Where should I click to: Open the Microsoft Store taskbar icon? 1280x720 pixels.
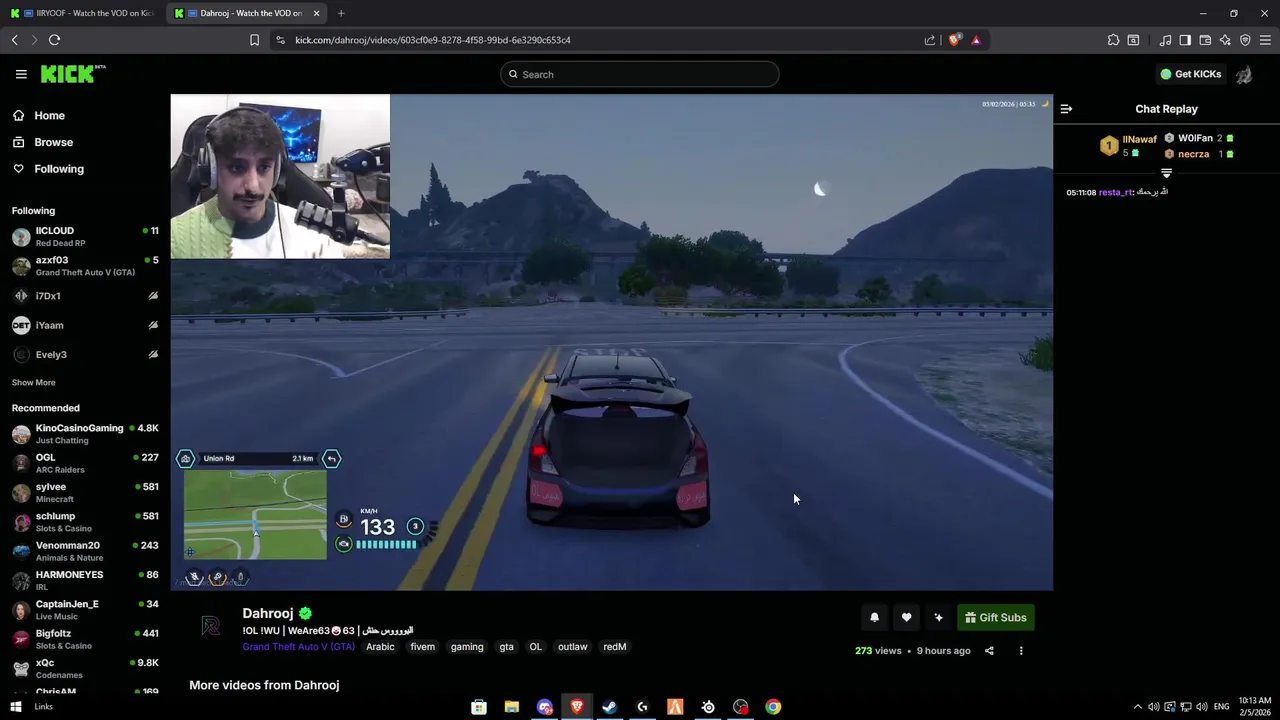point(479,707)
